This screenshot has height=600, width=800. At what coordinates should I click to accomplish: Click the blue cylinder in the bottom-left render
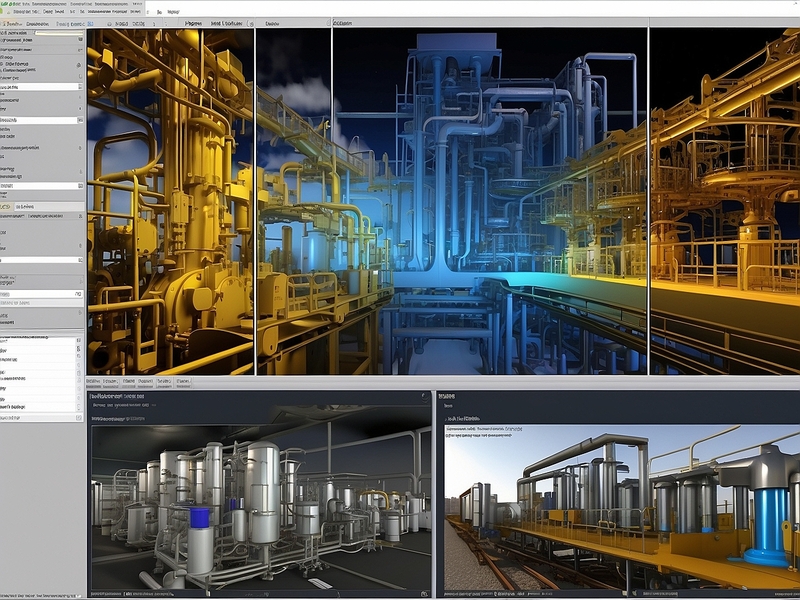[198, 517]
